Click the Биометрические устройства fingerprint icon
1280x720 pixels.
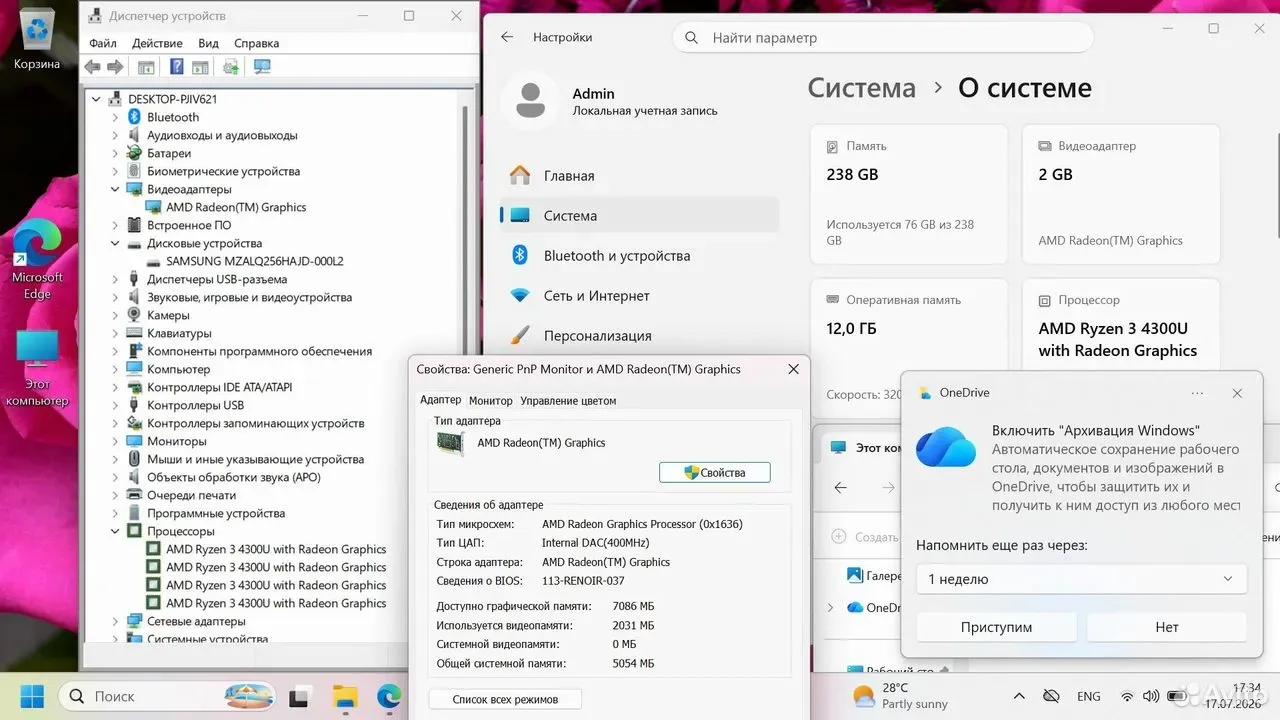coord(134,171)
